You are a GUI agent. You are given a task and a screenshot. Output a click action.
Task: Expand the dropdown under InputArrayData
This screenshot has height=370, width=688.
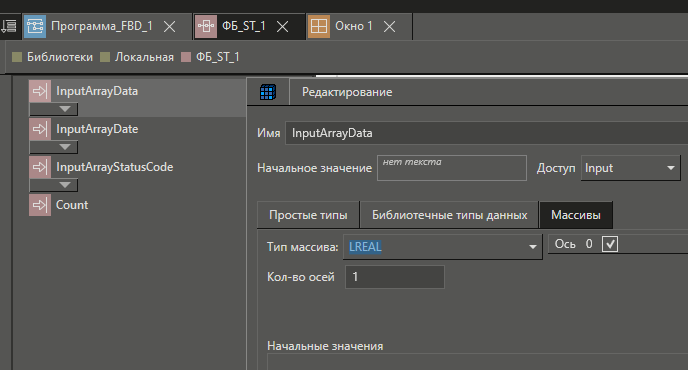pyautogui.click(x=54, y=109)
